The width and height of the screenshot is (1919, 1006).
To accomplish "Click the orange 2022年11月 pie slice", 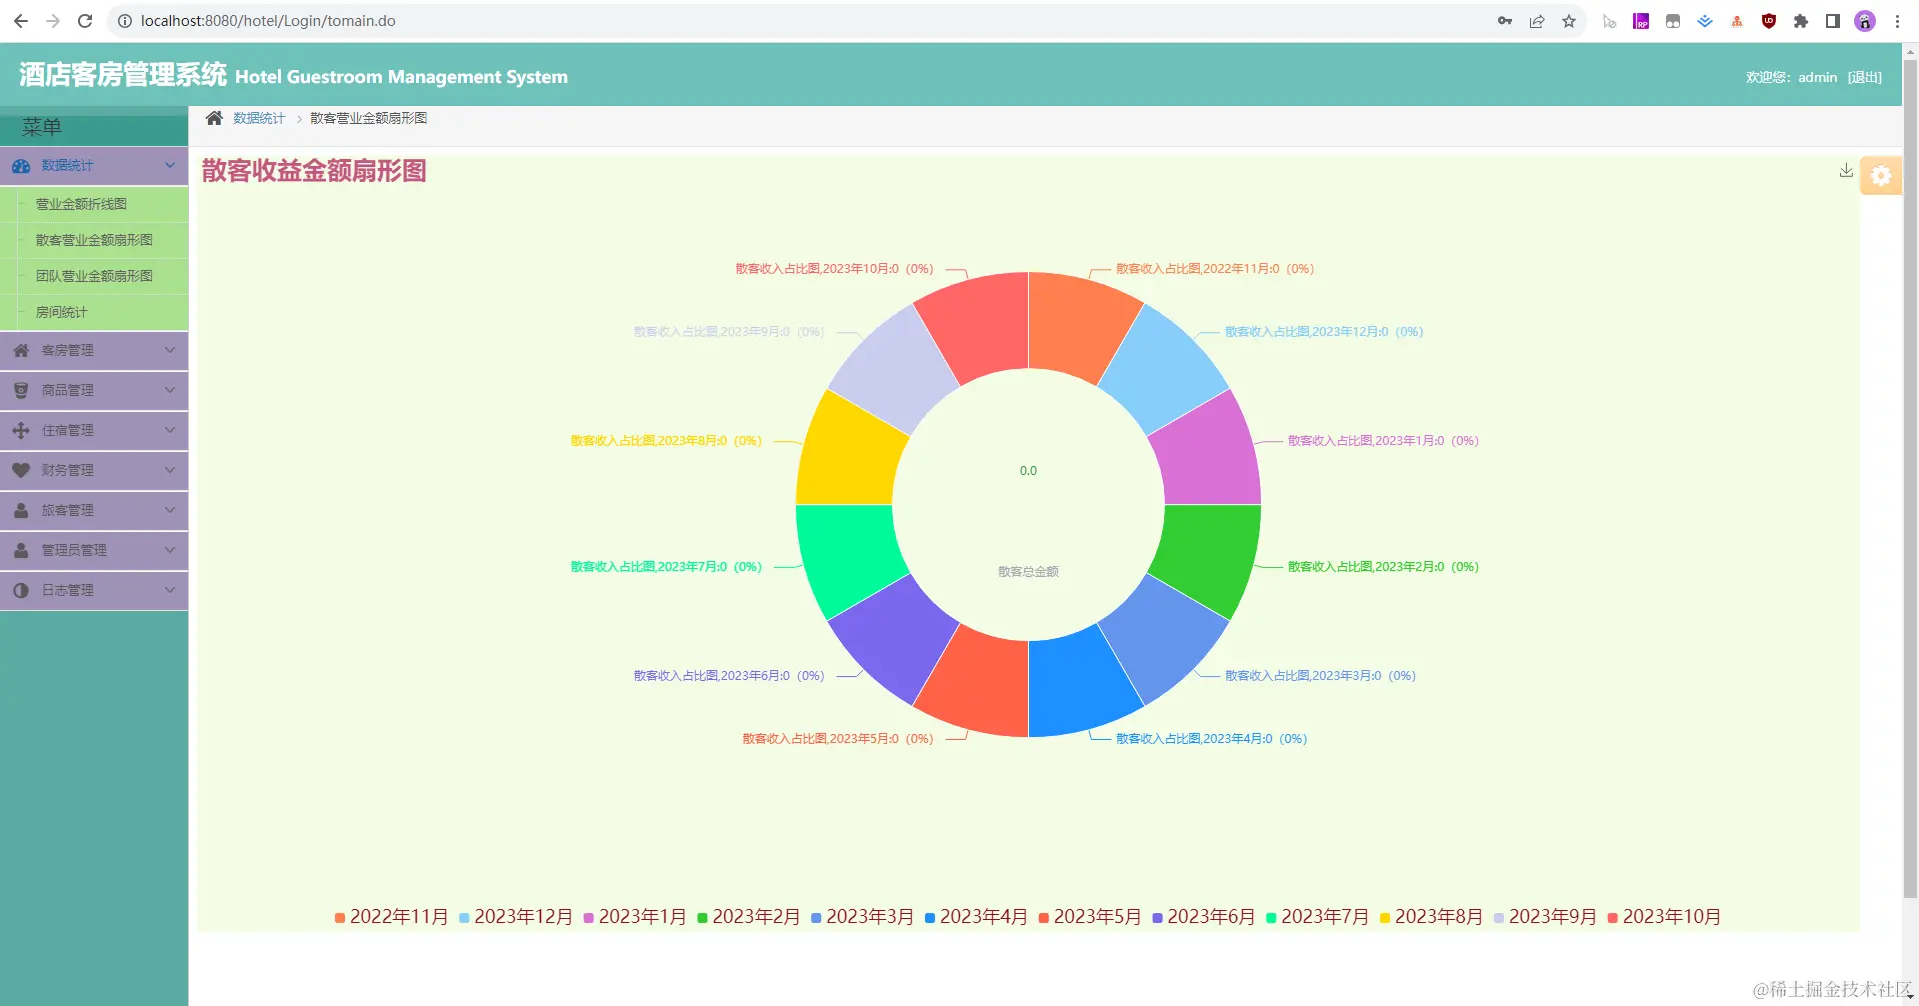I will pyautogui.click(x=1078, y=325).
